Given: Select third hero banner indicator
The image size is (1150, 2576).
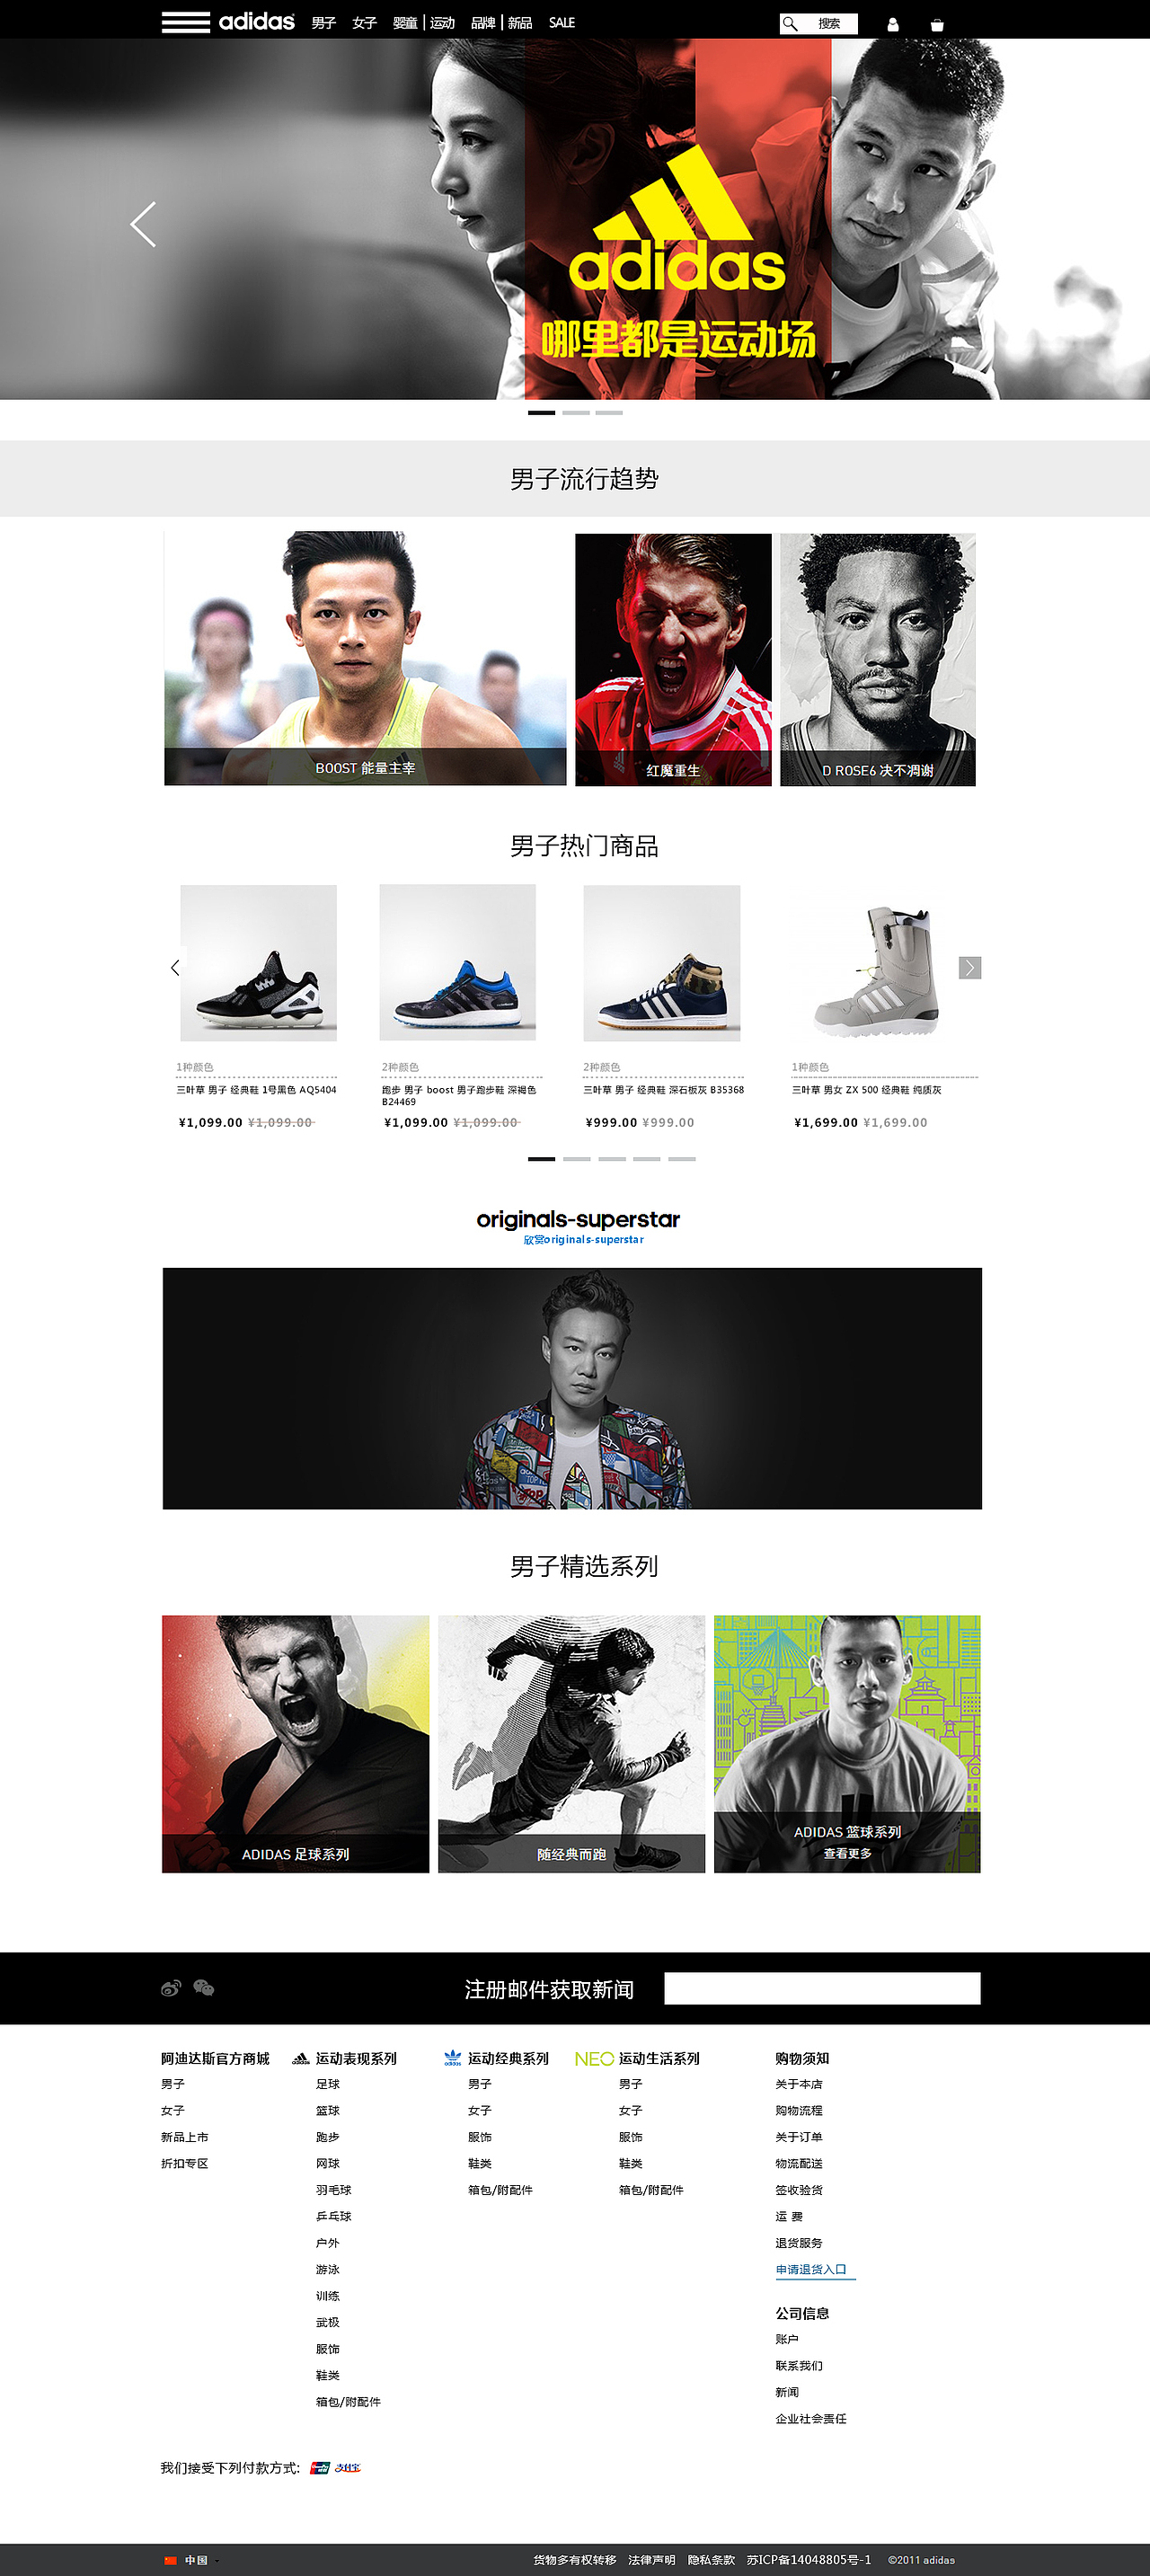Looking at the screenshot, I should pos(609,412).
